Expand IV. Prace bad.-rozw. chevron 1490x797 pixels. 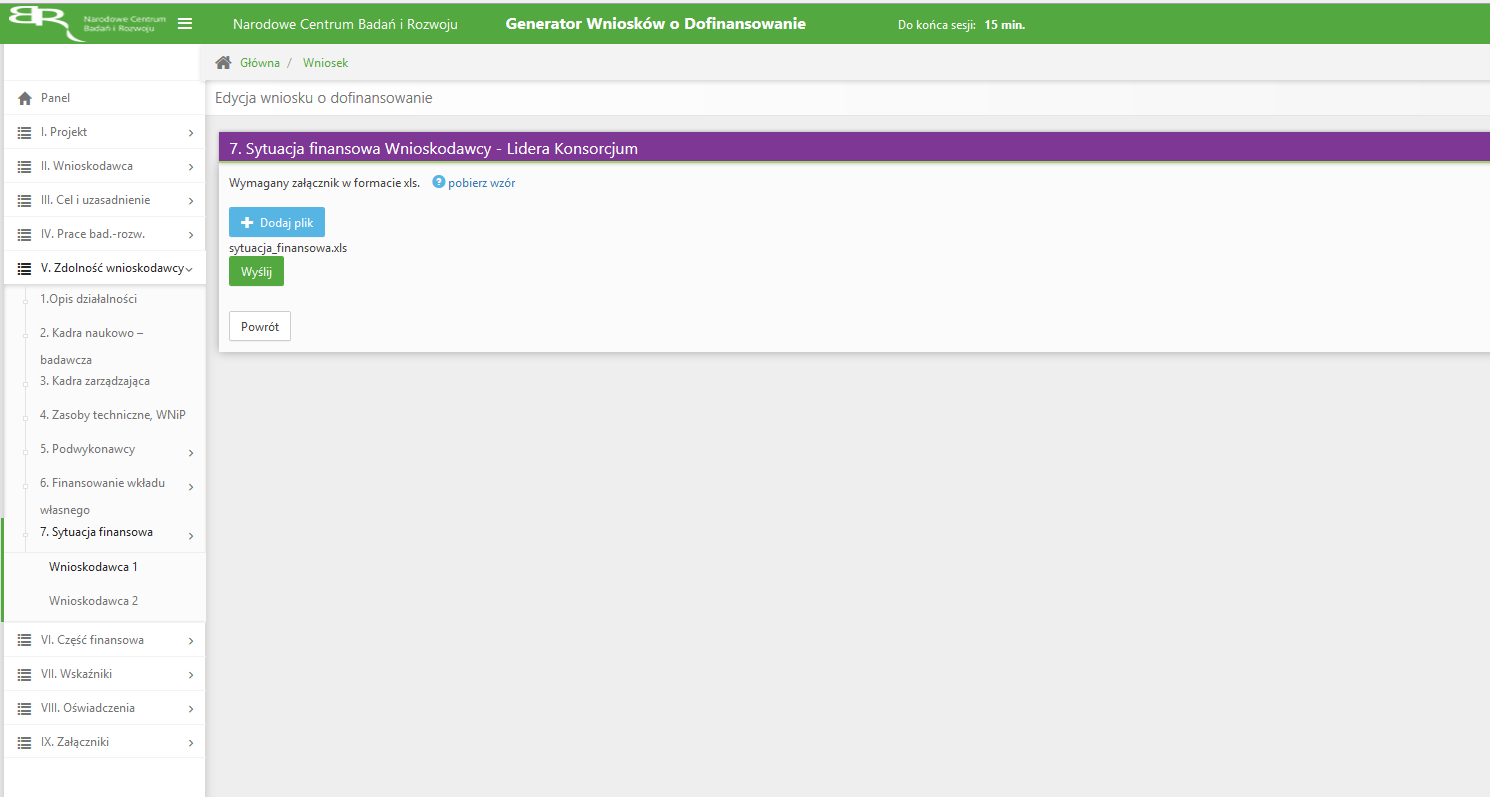click(x=190, y=235)
